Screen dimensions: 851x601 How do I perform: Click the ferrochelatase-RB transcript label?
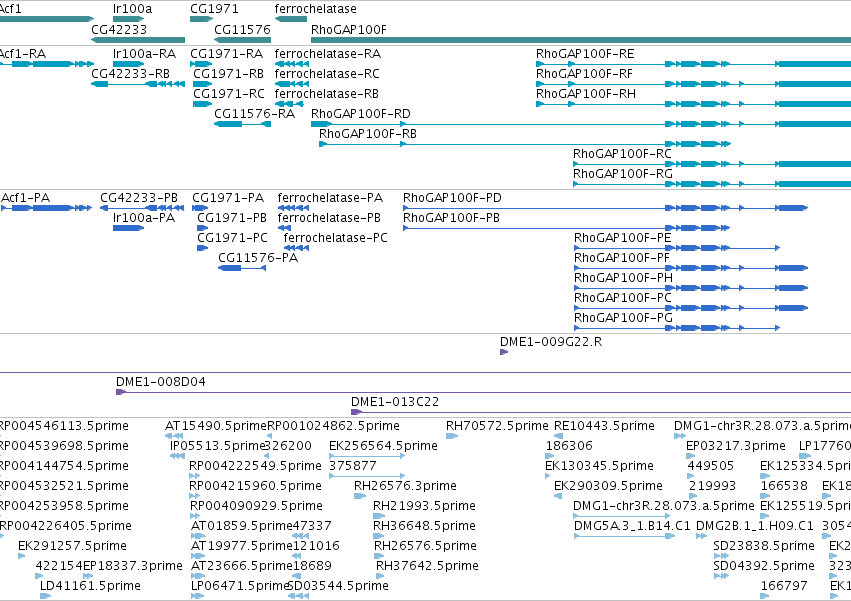click(327, 94)
